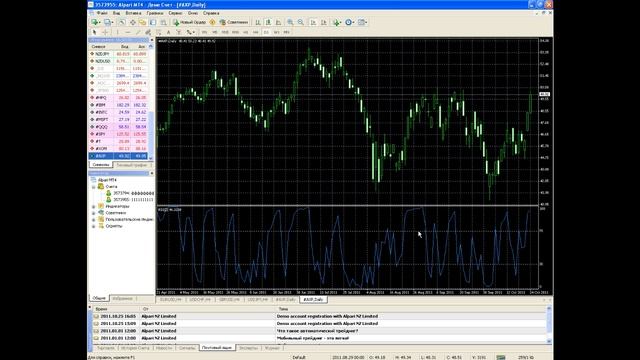The width and height of the screenshot is (640, 360).
Task: Switch chart to bar chart icon
Action: (x=258, y=22)
